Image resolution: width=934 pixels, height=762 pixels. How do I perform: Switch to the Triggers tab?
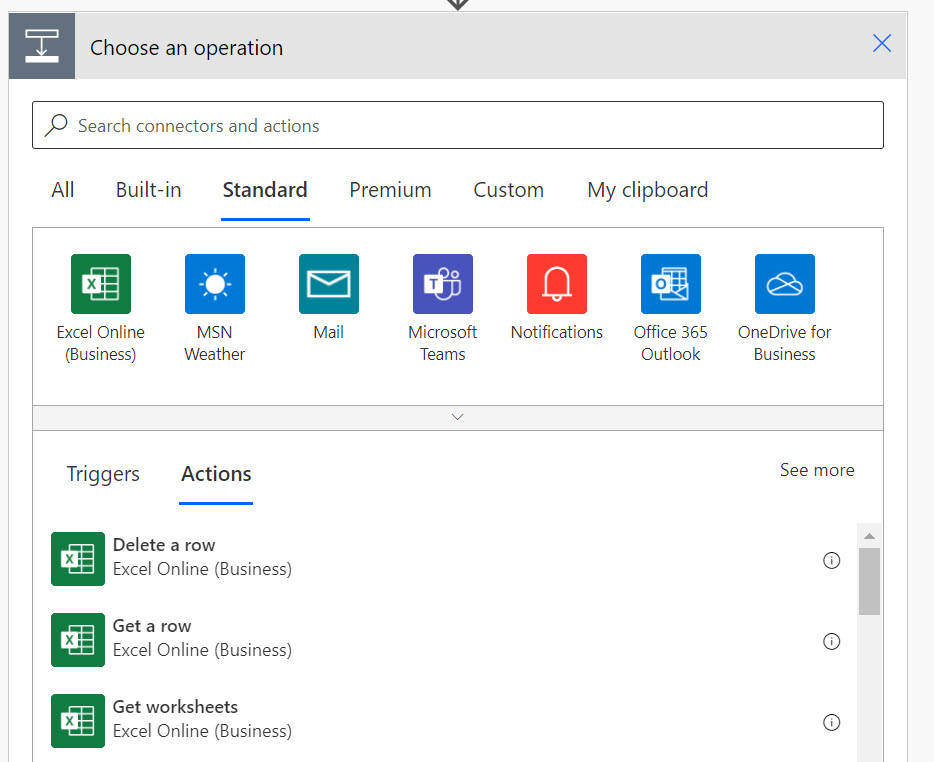coord(103,474)
